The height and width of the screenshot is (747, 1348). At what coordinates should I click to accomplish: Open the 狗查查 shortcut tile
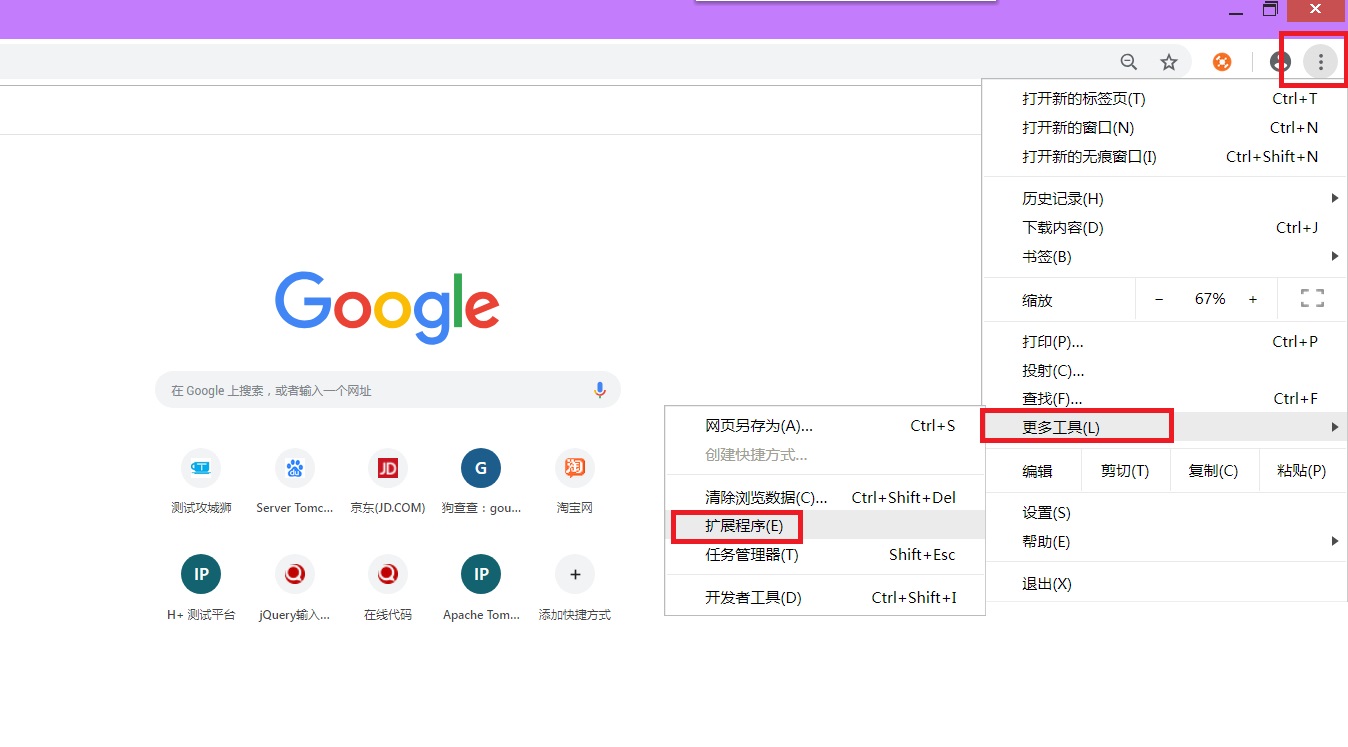click(481, 482)
